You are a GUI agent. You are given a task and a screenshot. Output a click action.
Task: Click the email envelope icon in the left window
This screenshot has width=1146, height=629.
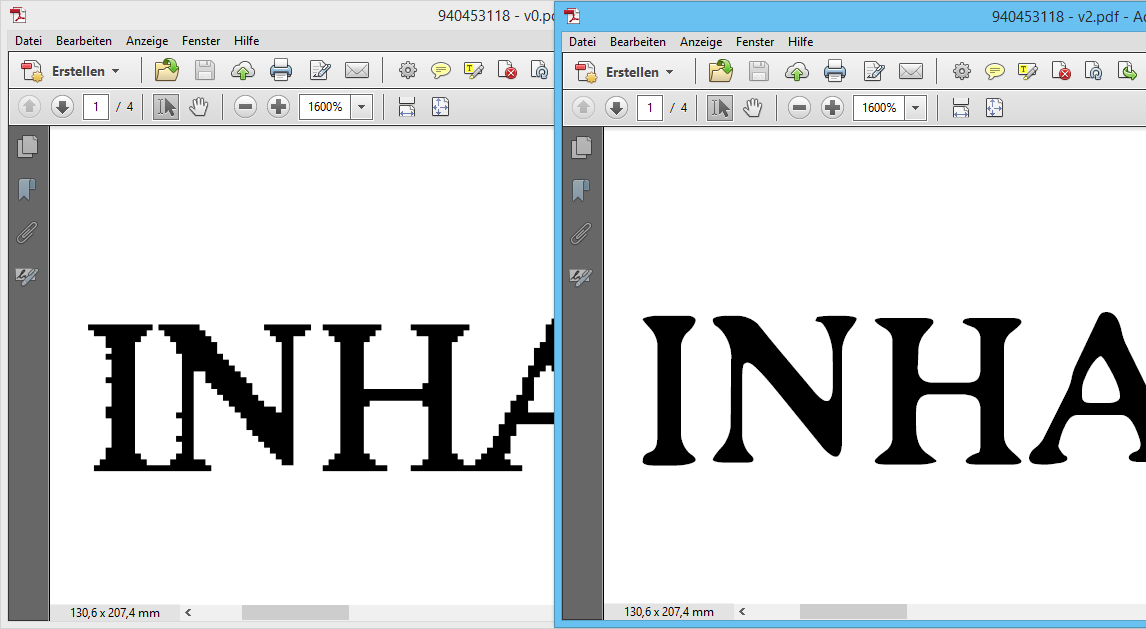pyautogui.click(x=357, y=70)
